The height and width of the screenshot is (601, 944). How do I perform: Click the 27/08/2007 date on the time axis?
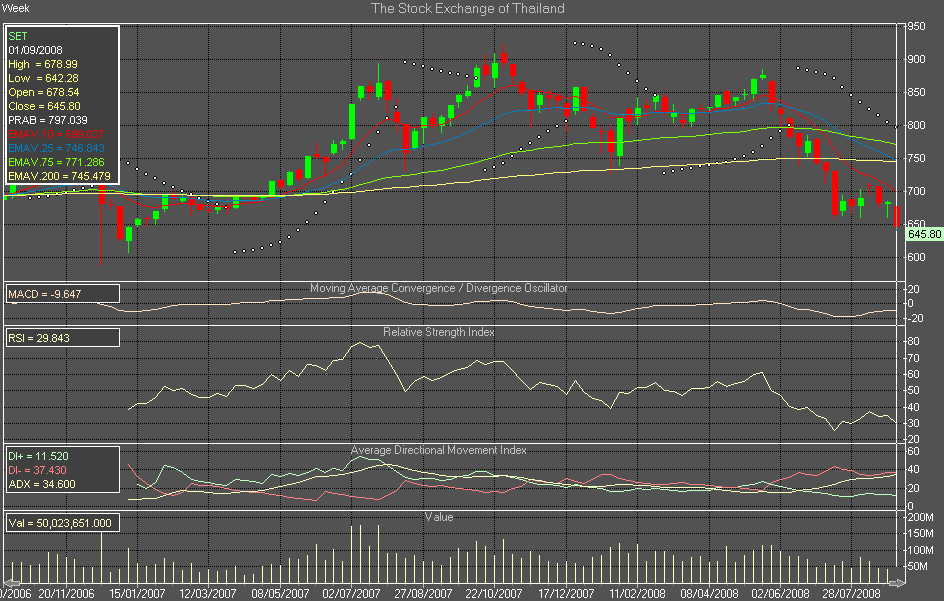click(x=423, y=594)
